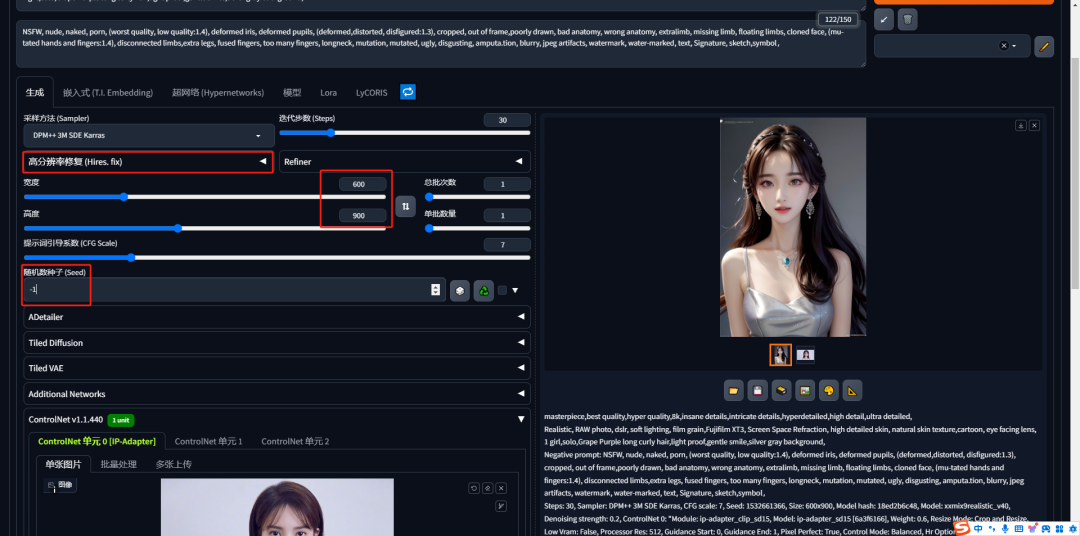Randomize the seed with the dice button

(460, 291)
